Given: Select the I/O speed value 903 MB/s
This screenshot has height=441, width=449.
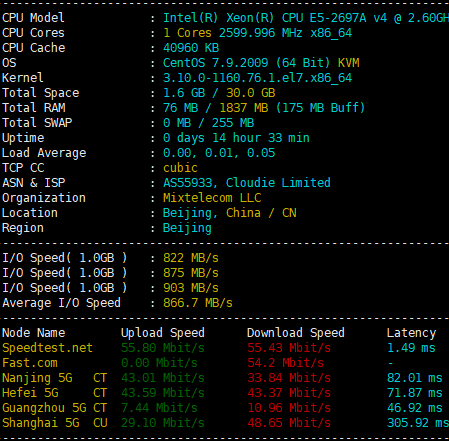Looking at the screenshot, I should pos(191,288).
